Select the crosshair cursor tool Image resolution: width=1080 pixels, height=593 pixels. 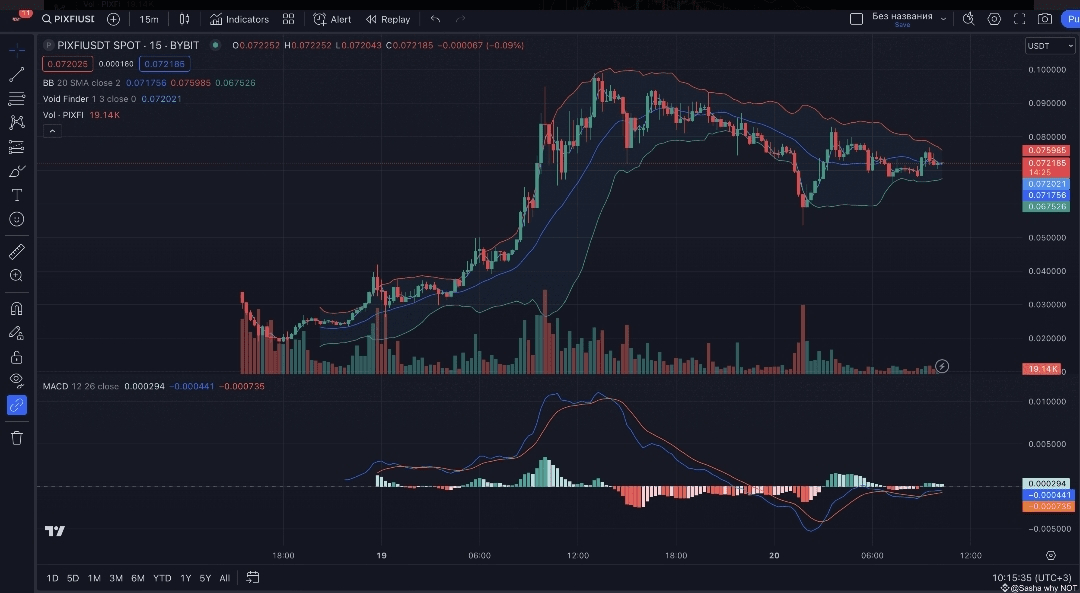17,50
